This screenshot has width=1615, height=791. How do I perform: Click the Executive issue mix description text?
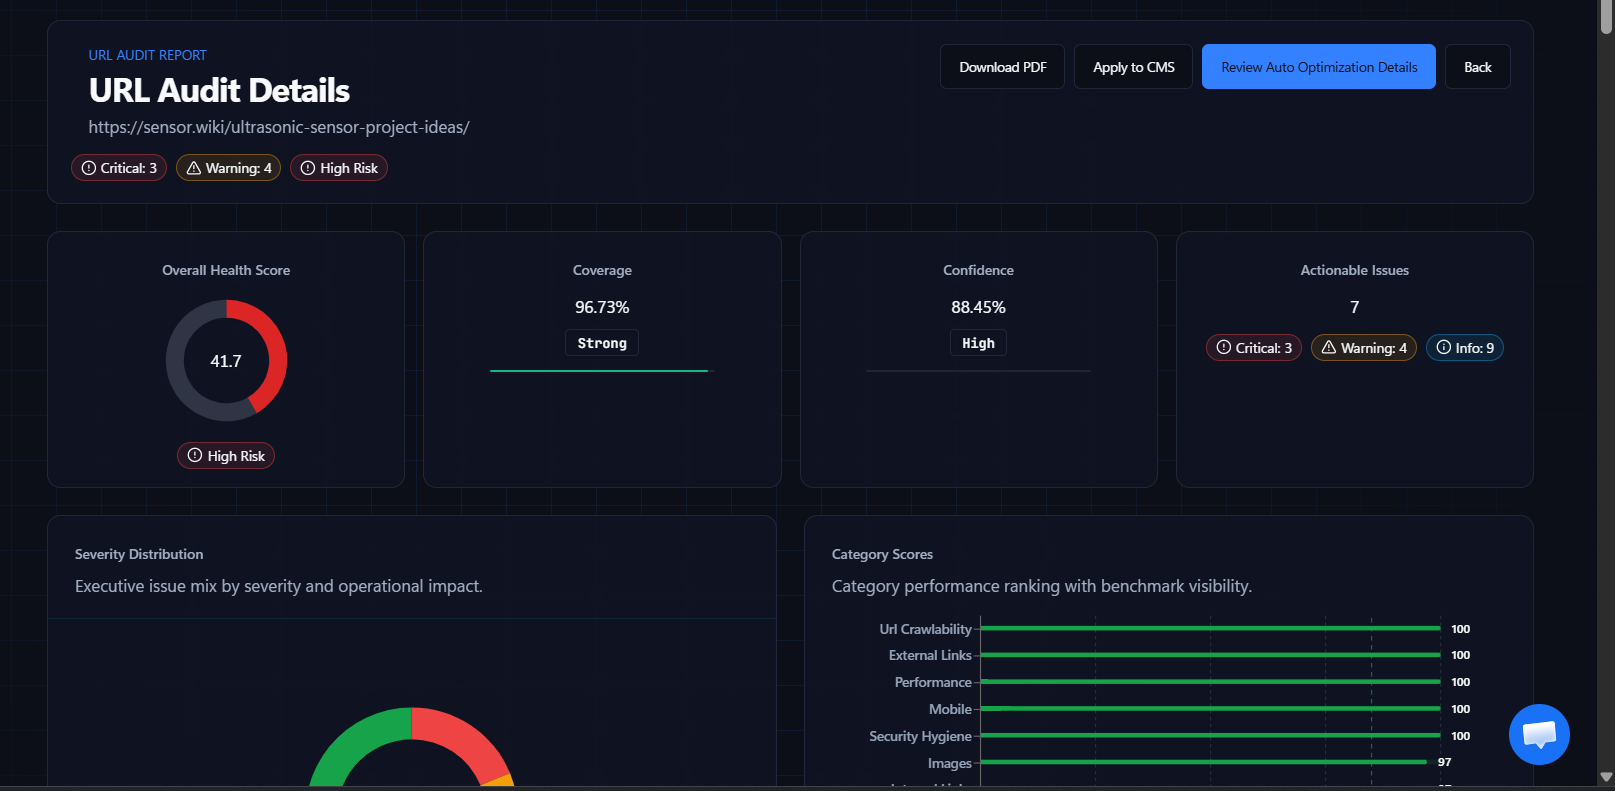click(279, 586)
